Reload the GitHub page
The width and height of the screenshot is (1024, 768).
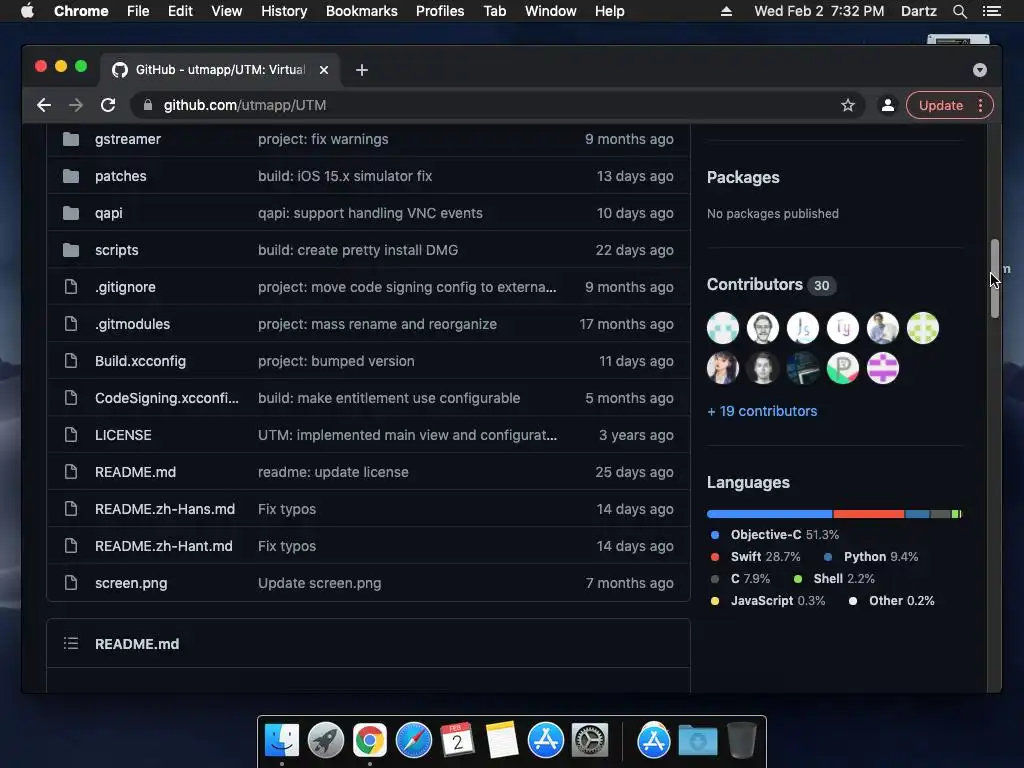coord(108,105)
